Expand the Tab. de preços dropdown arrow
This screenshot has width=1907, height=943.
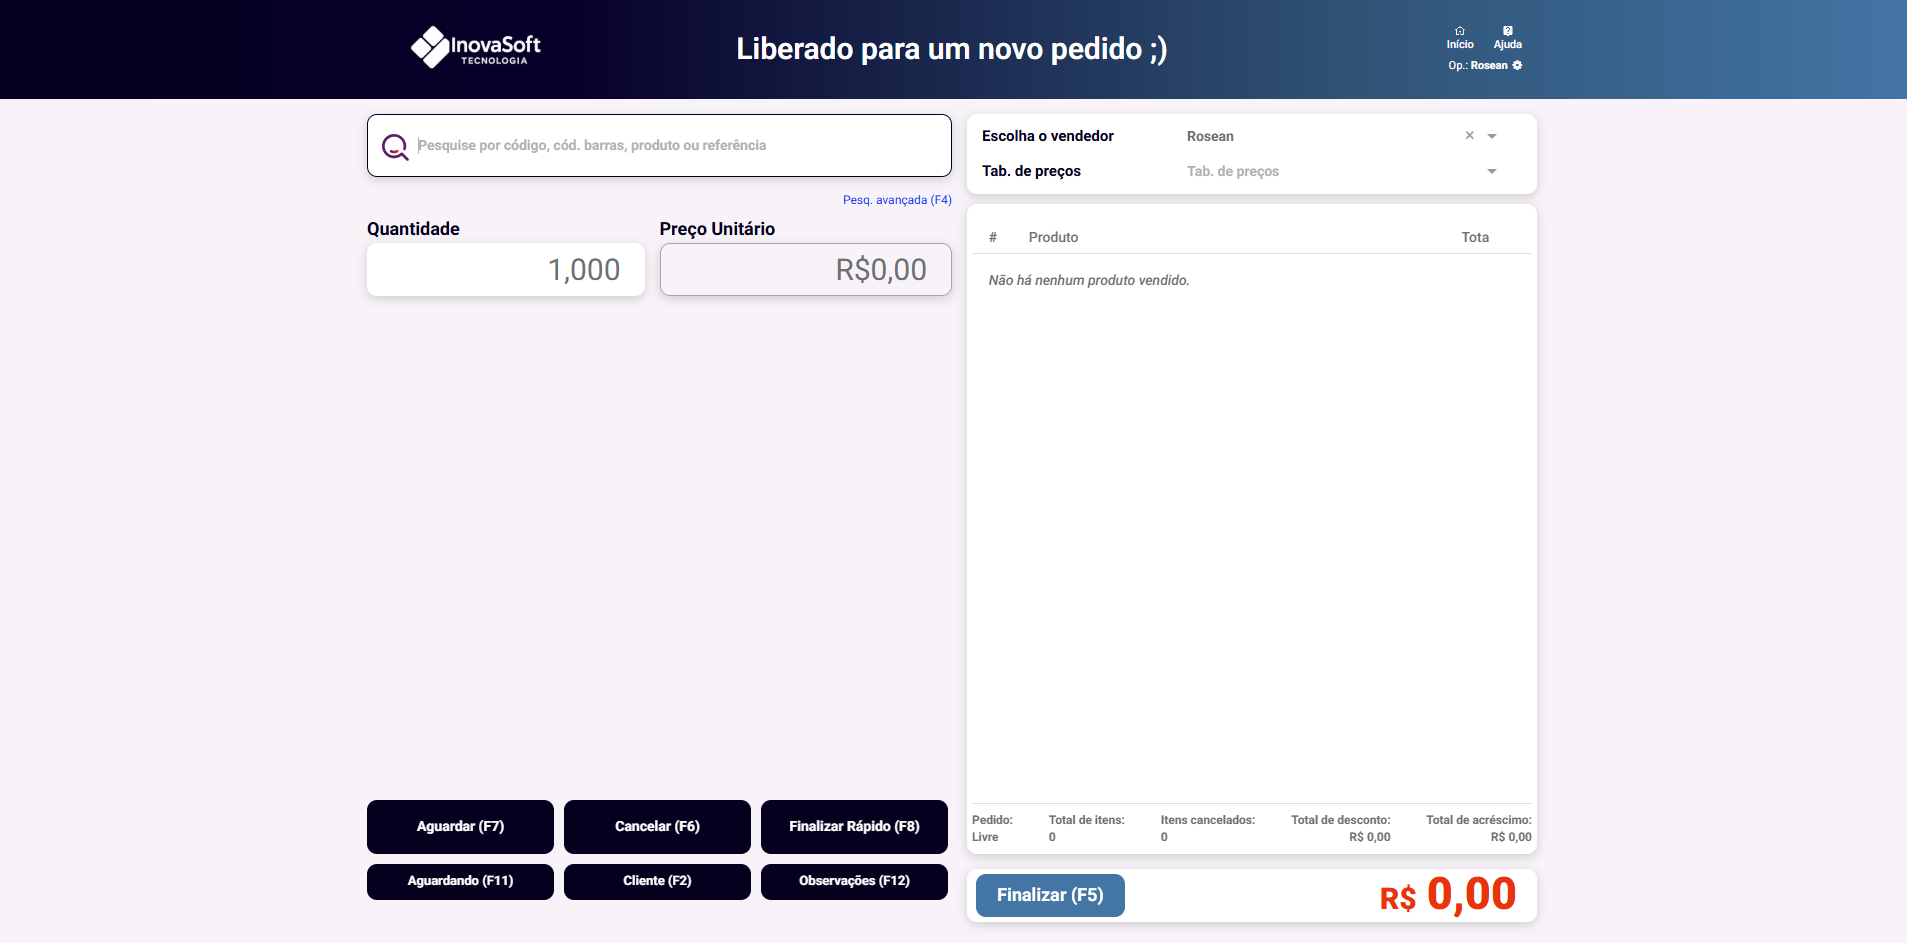[1492, 172]
